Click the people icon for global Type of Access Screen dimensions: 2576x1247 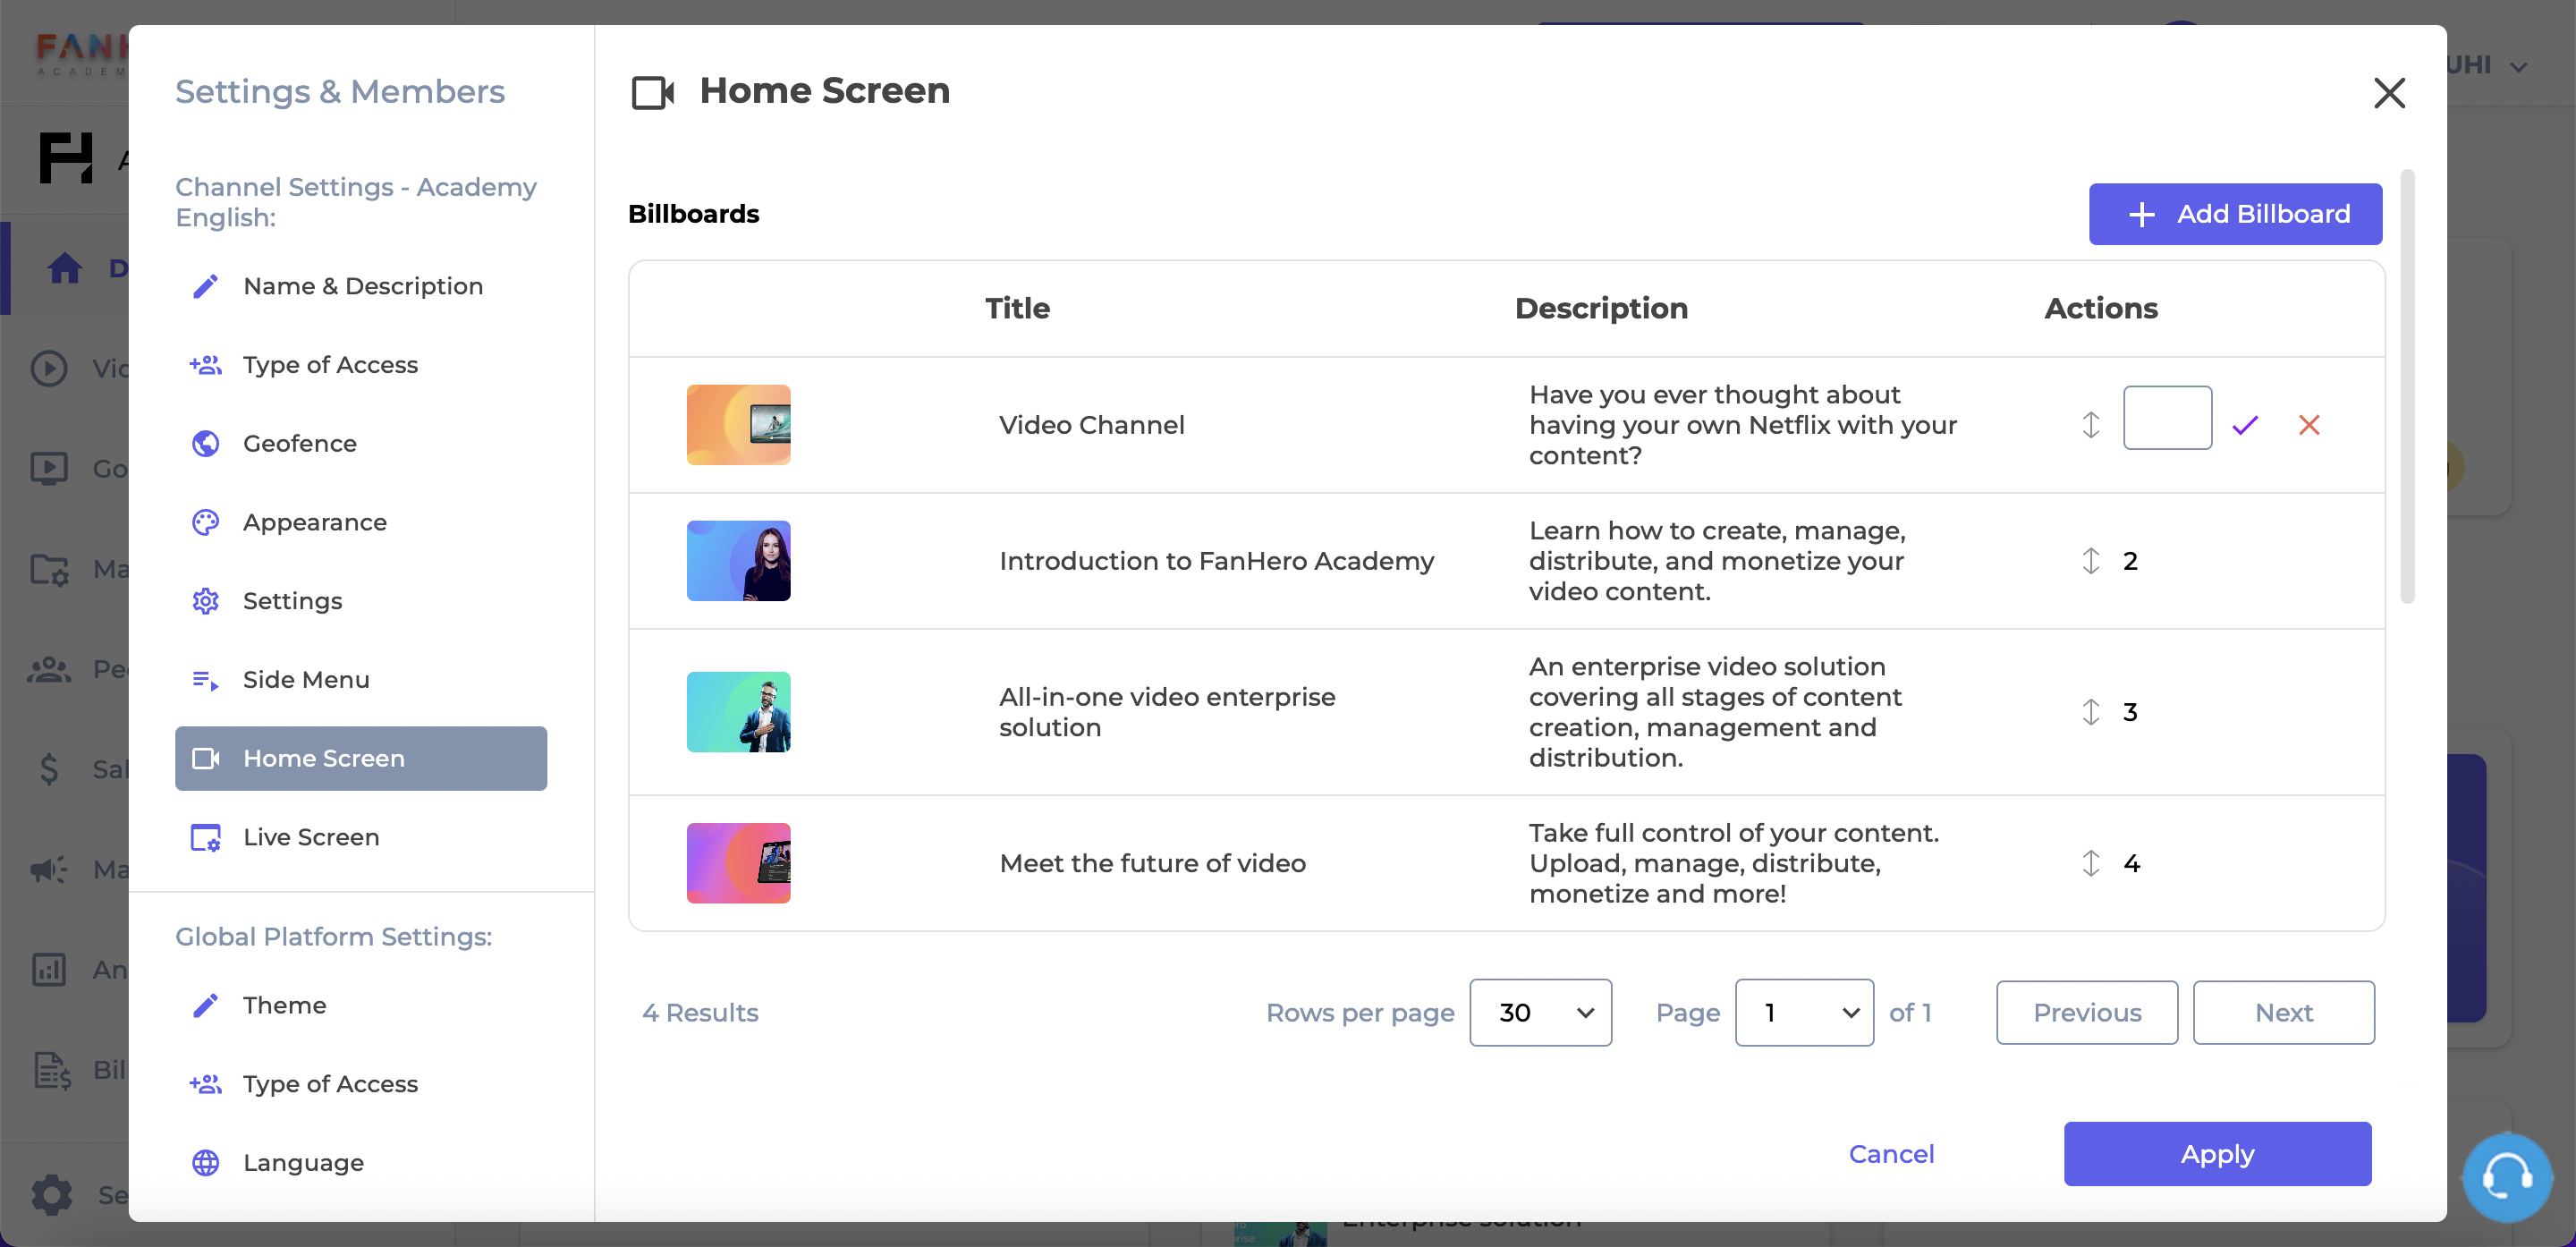pos(205,1084)
